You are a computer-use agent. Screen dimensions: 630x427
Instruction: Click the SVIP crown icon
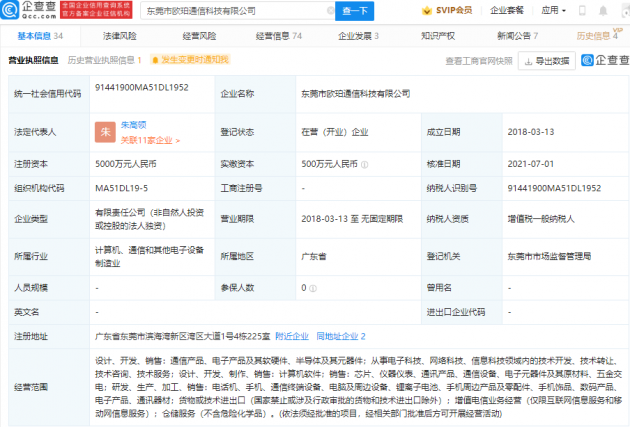tap(427, 11)
